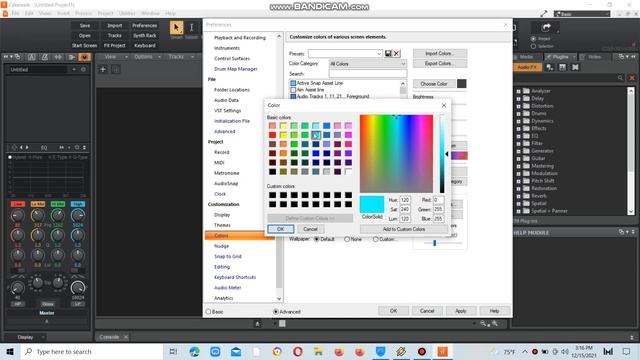Click the plus icon next to Untitled
The width and height of the screenshot is (640, 360).
74,69
